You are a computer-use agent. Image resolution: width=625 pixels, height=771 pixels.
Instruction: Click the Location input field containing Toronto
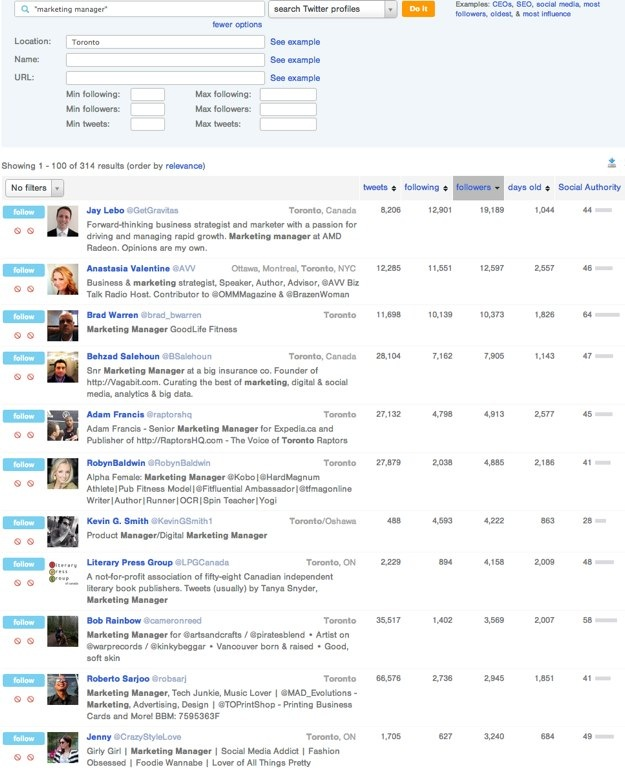pos(165,43)
